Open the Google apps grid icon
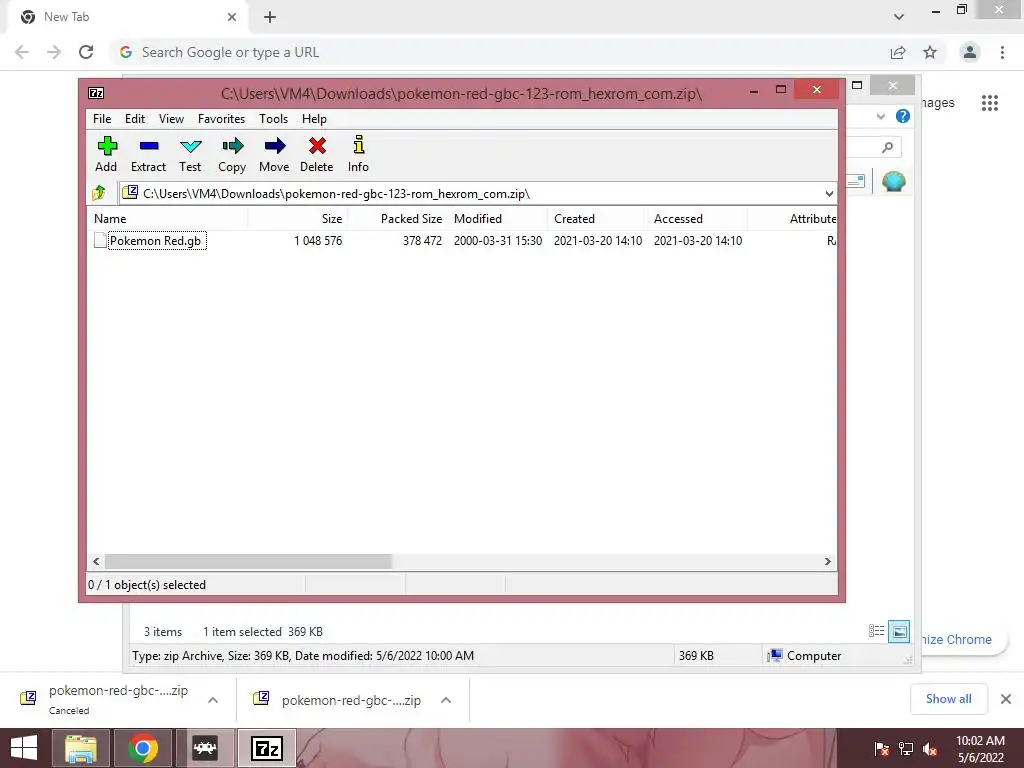1024x768 pixels. pos(989,103)
